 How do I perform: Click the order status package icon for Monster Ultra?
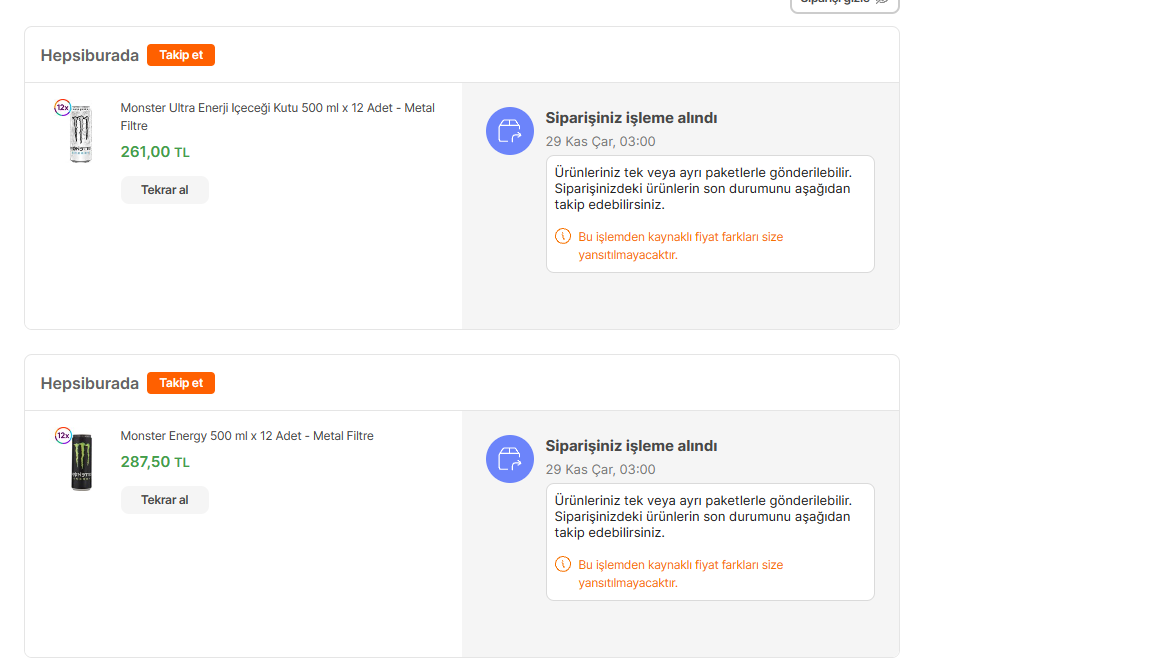(510, 131)
